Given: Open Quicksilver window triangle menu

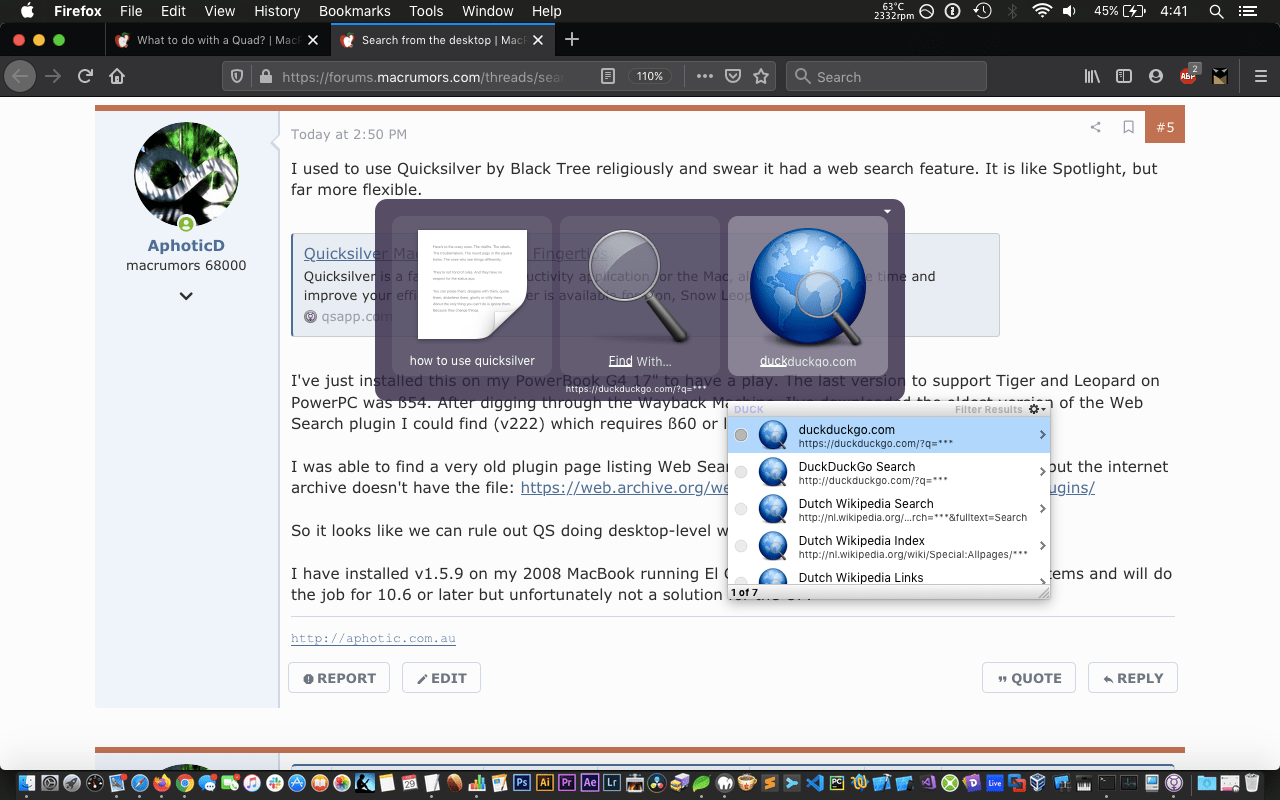Looking at the screenshot, I should tap(887, 211).
